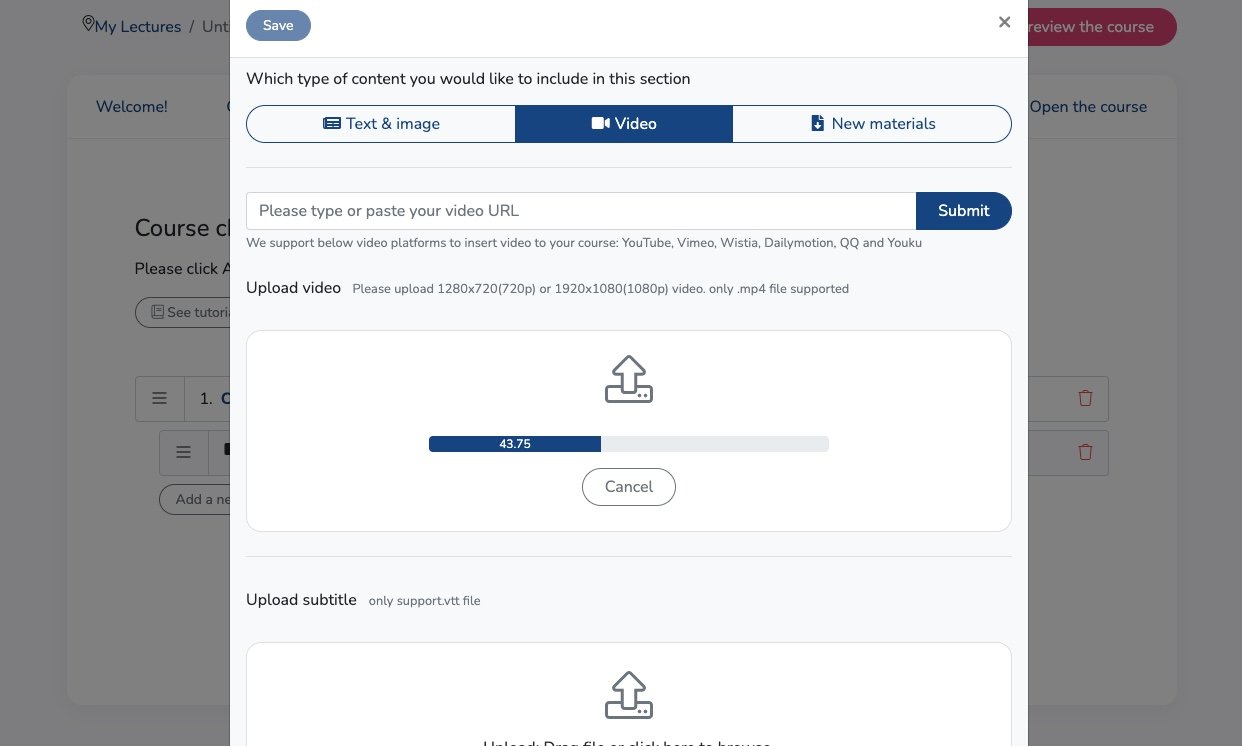The image size is (1242, 746).
Task: Choose the New materials content type
Action: pos(872,124)
